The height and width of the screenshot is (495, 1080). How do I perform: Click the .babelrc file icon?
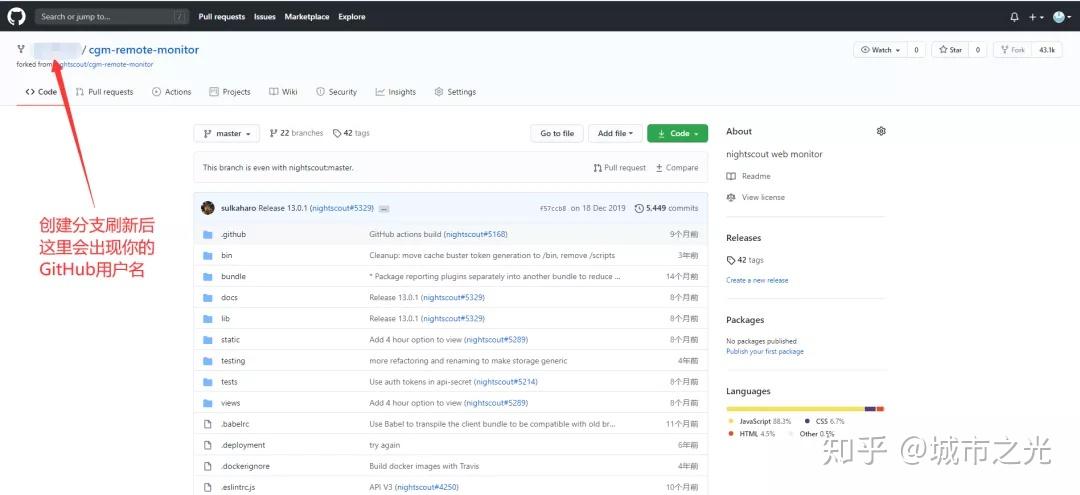[208, 424]
